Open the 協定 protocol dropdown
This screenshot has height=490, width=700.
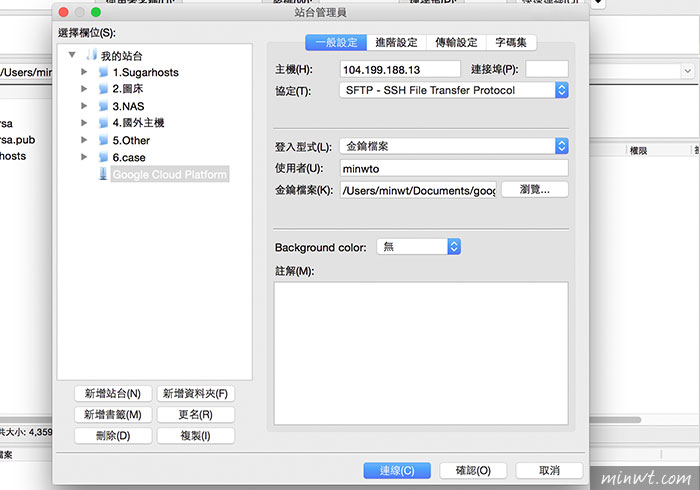[454, 90]
